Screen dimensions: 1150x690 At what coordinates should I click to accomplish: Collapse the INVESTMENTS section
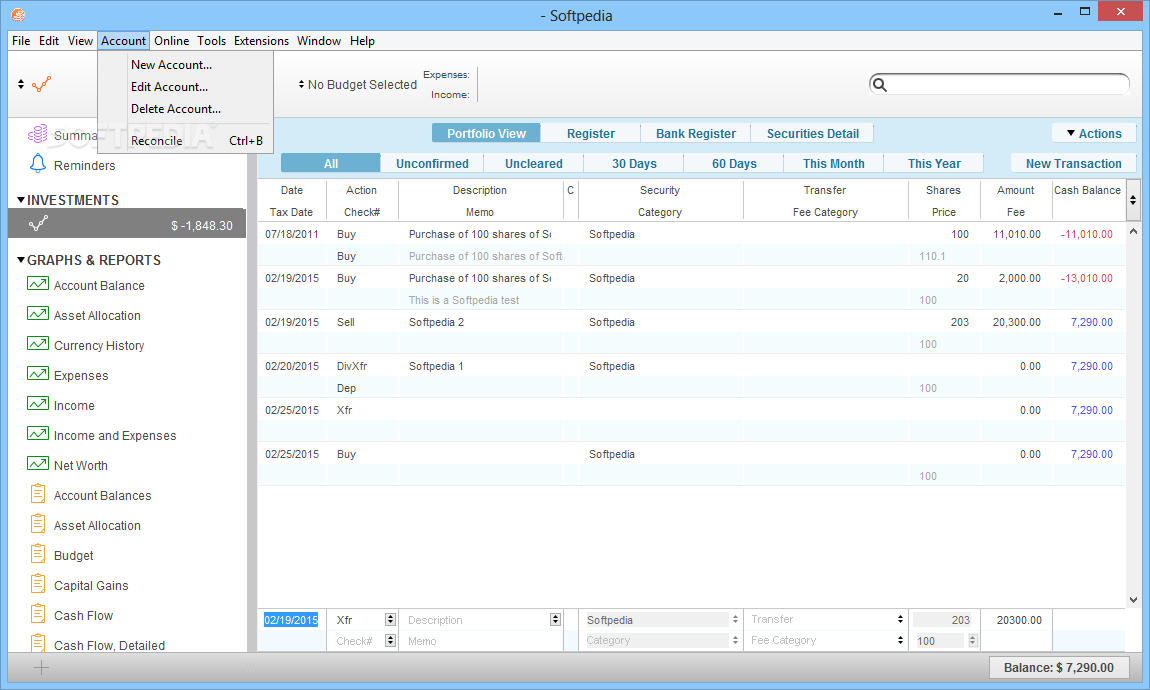pyautogui.click(x=21, y=200)
